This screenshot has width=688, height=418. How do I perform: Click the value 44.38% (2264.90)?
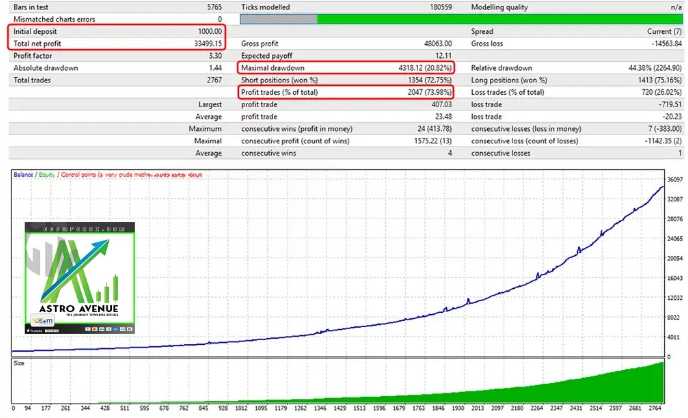655,68
